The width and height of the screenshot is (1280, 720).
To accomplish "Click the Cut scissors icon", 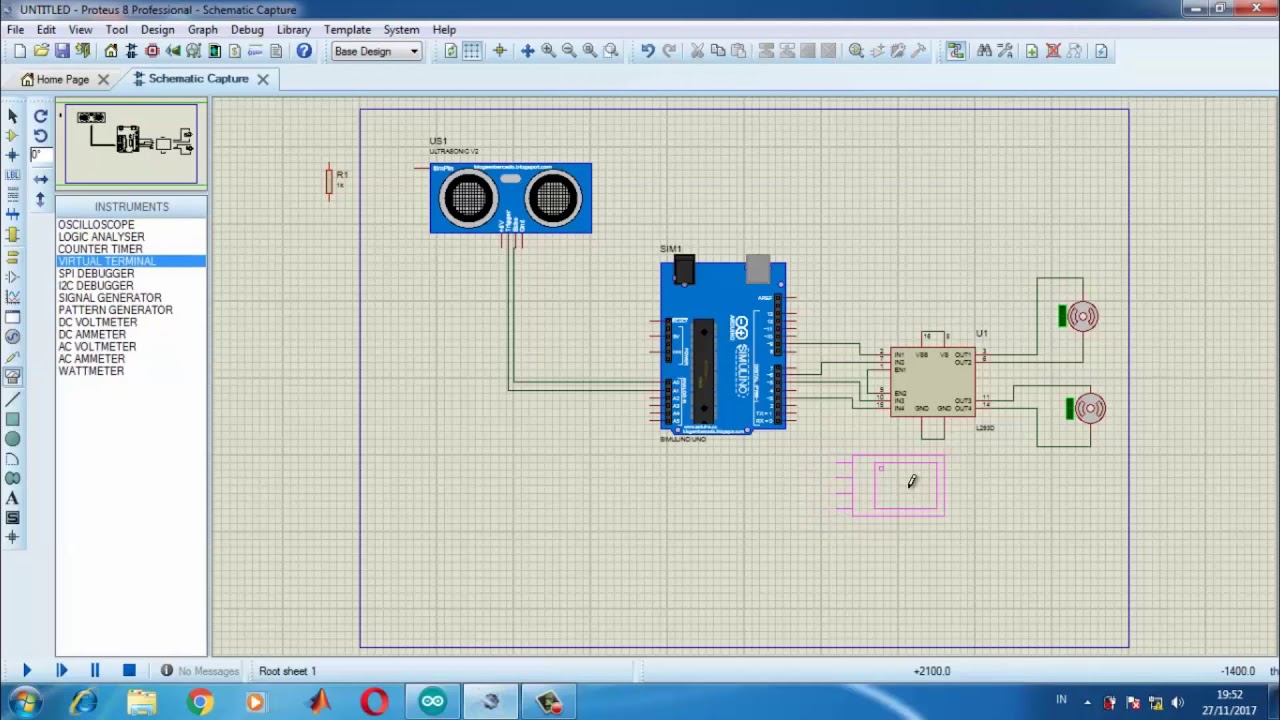I will click(697, 51).
